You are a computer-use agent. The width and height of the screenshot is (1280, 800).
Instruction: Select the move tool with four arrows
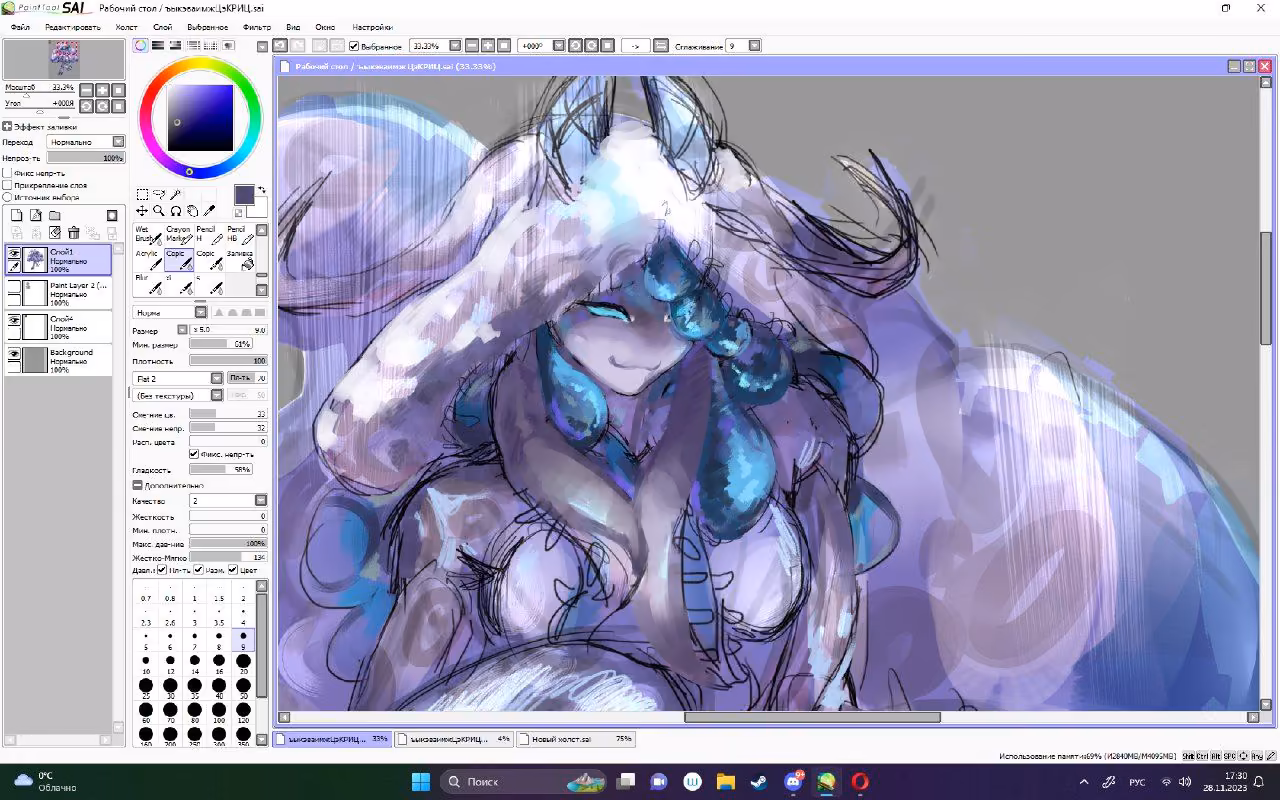(x=142, y=211)
